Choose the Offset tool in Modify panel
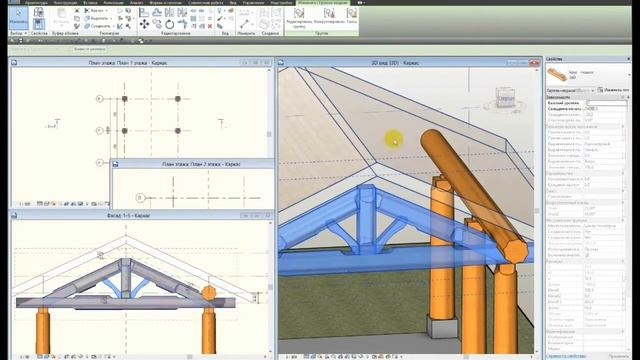640x360 pixels. point(157,12)
